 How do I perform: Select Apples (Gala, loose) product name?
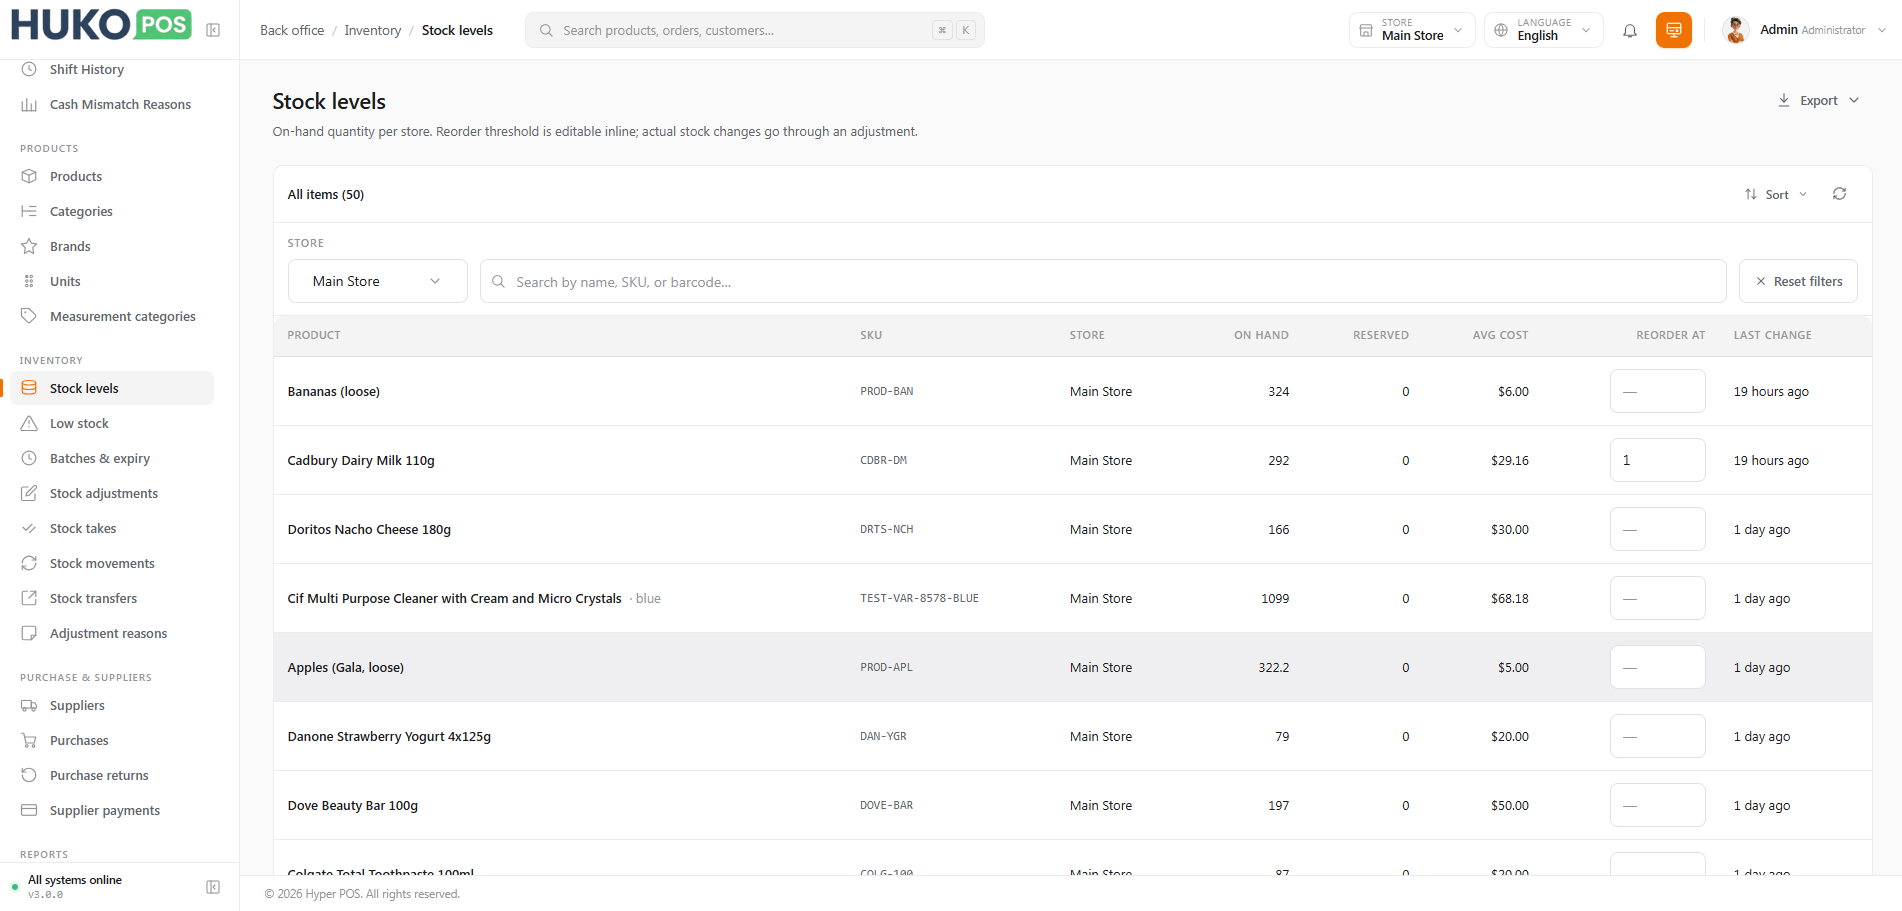(x=346, y=667)
